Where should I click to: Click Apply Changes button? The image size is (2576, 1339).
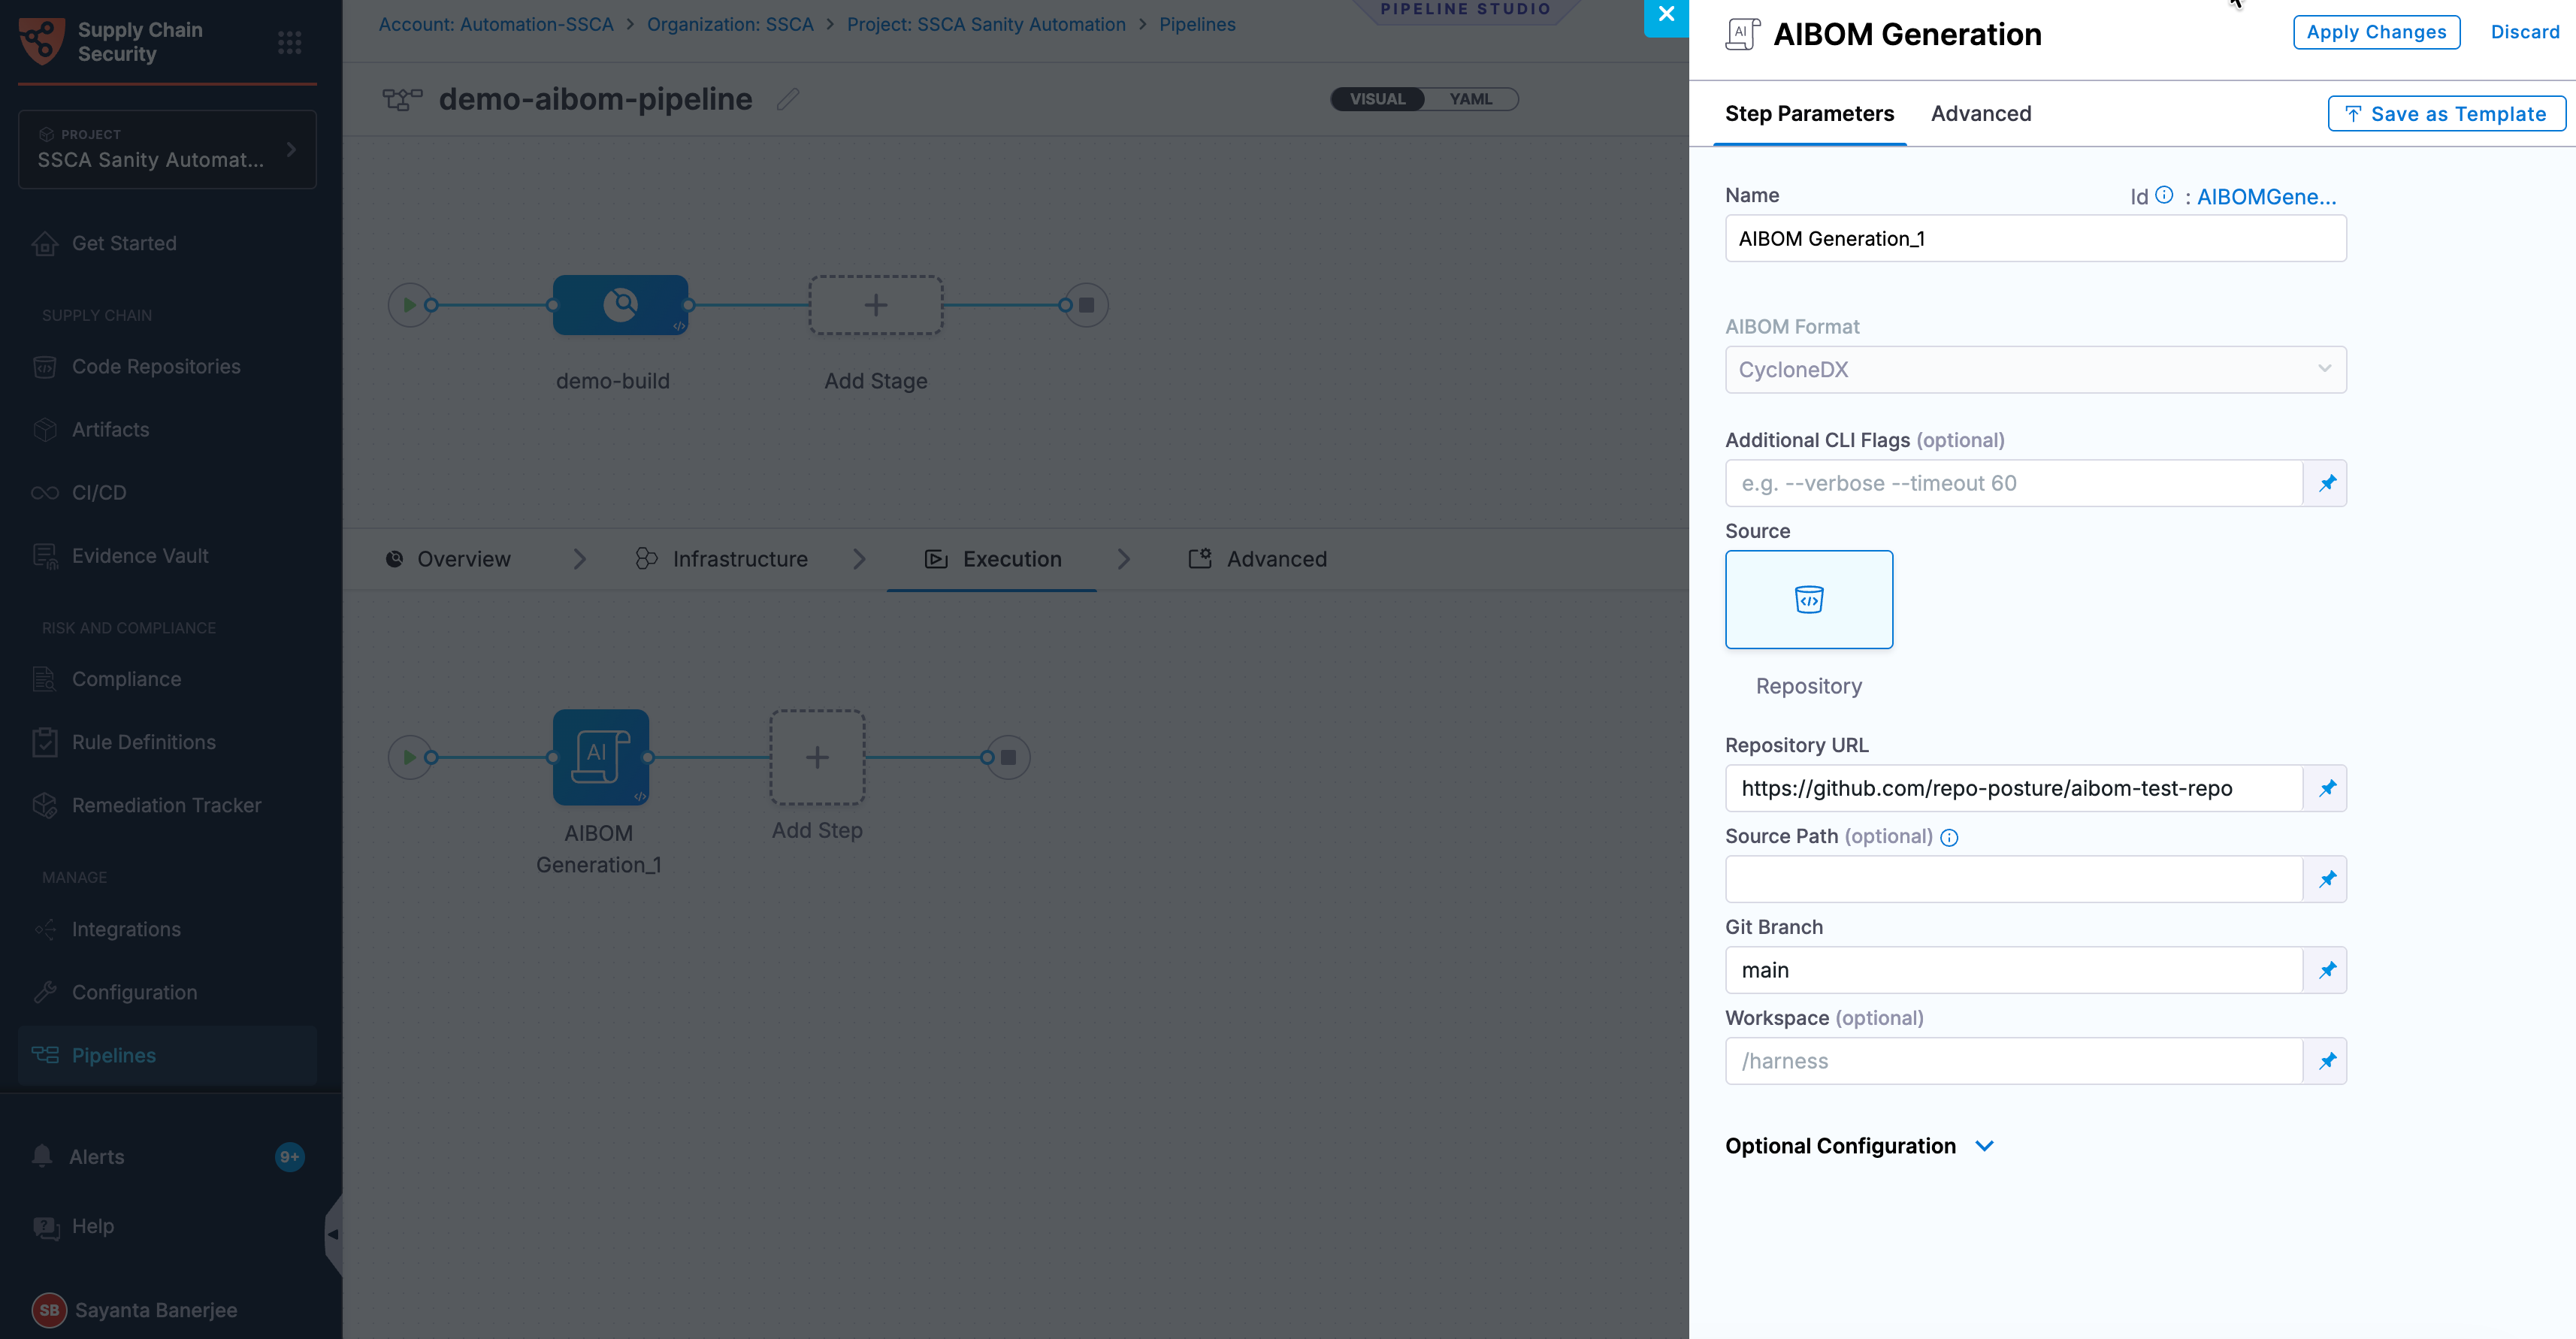click(2376, 32)
